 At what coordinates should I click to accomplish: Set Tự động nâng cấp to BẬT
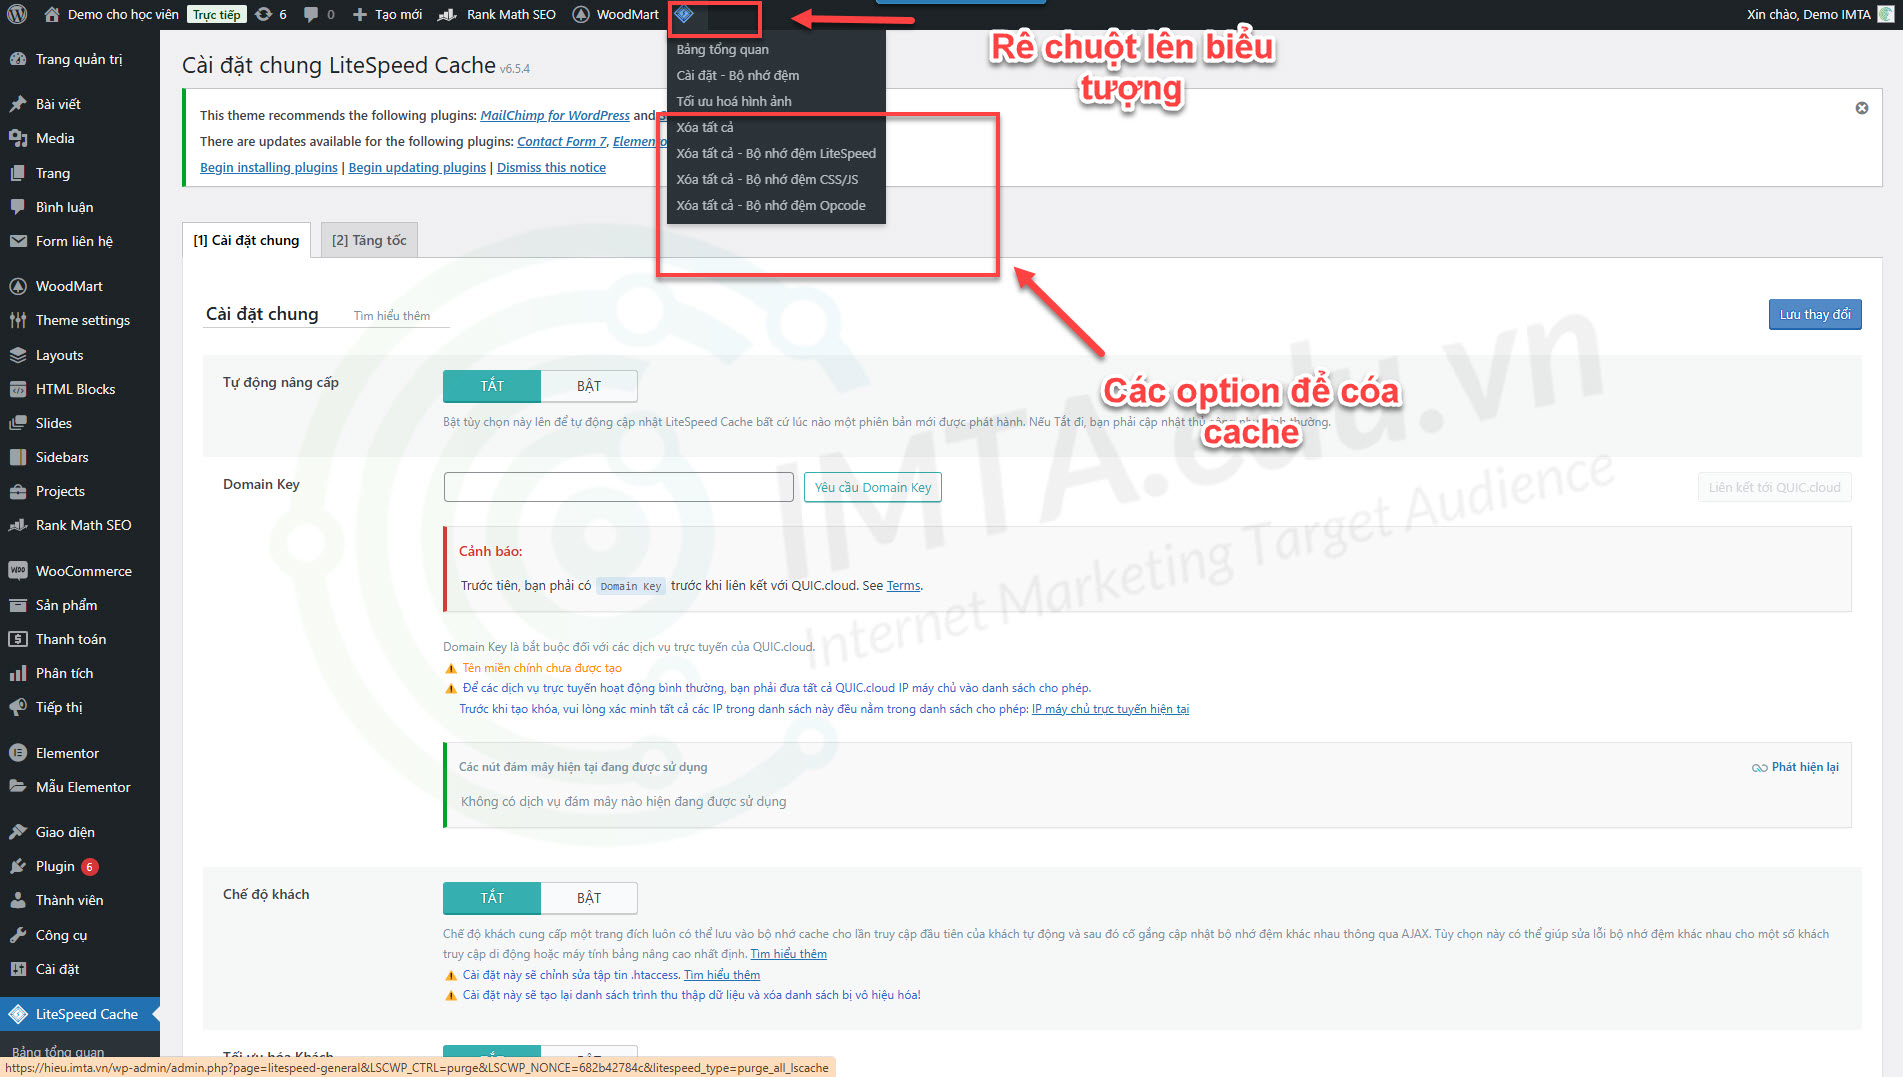589,386
